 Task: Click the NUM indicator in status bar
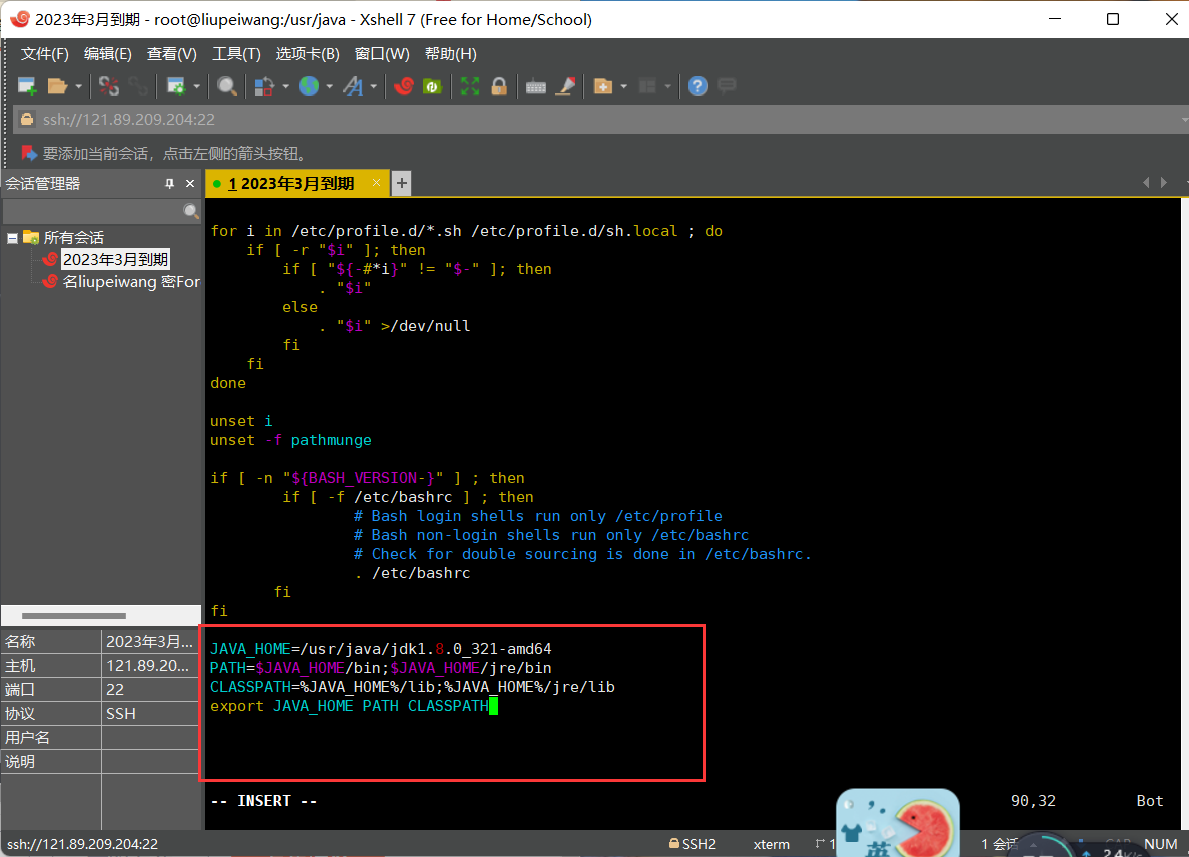pyautogui.click(x=1160, y=844)
